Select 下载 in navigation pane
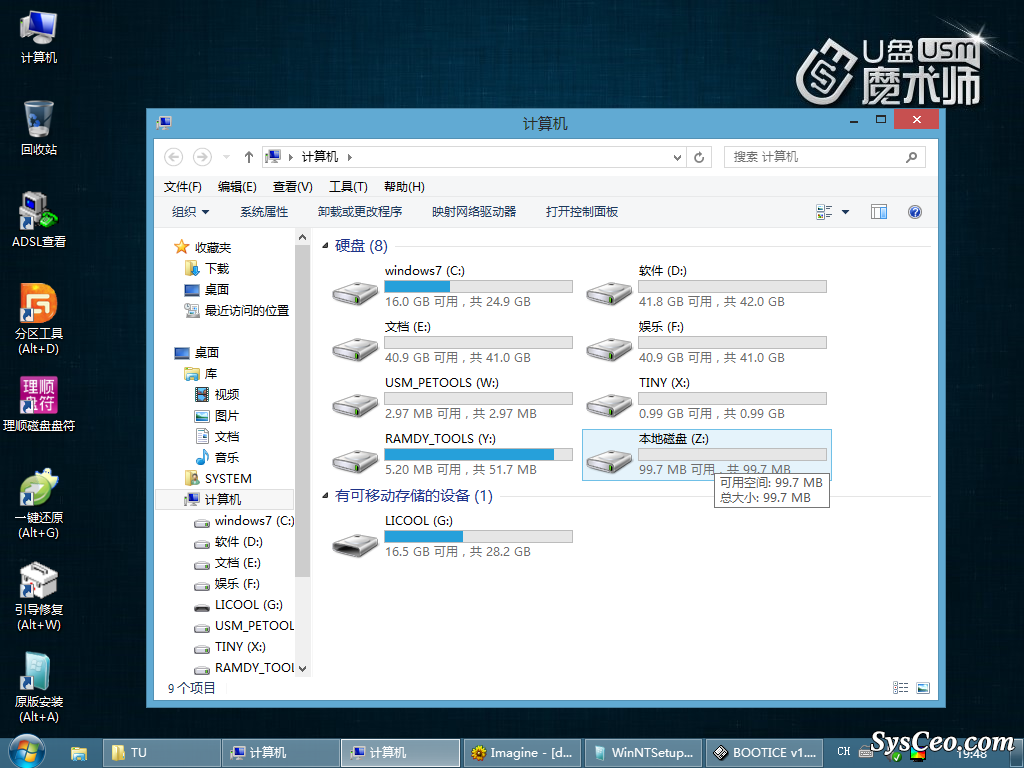Viewport: 1024px width, 768px height. [206, 268]
